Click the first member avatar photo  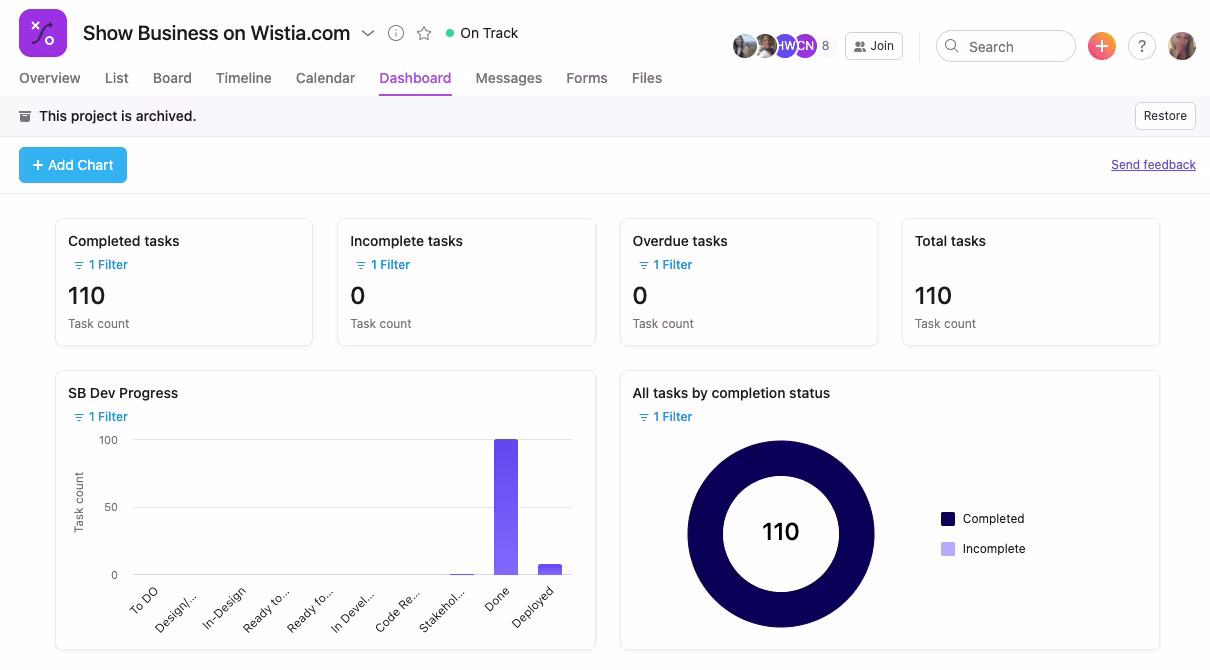tap(744, 46)
